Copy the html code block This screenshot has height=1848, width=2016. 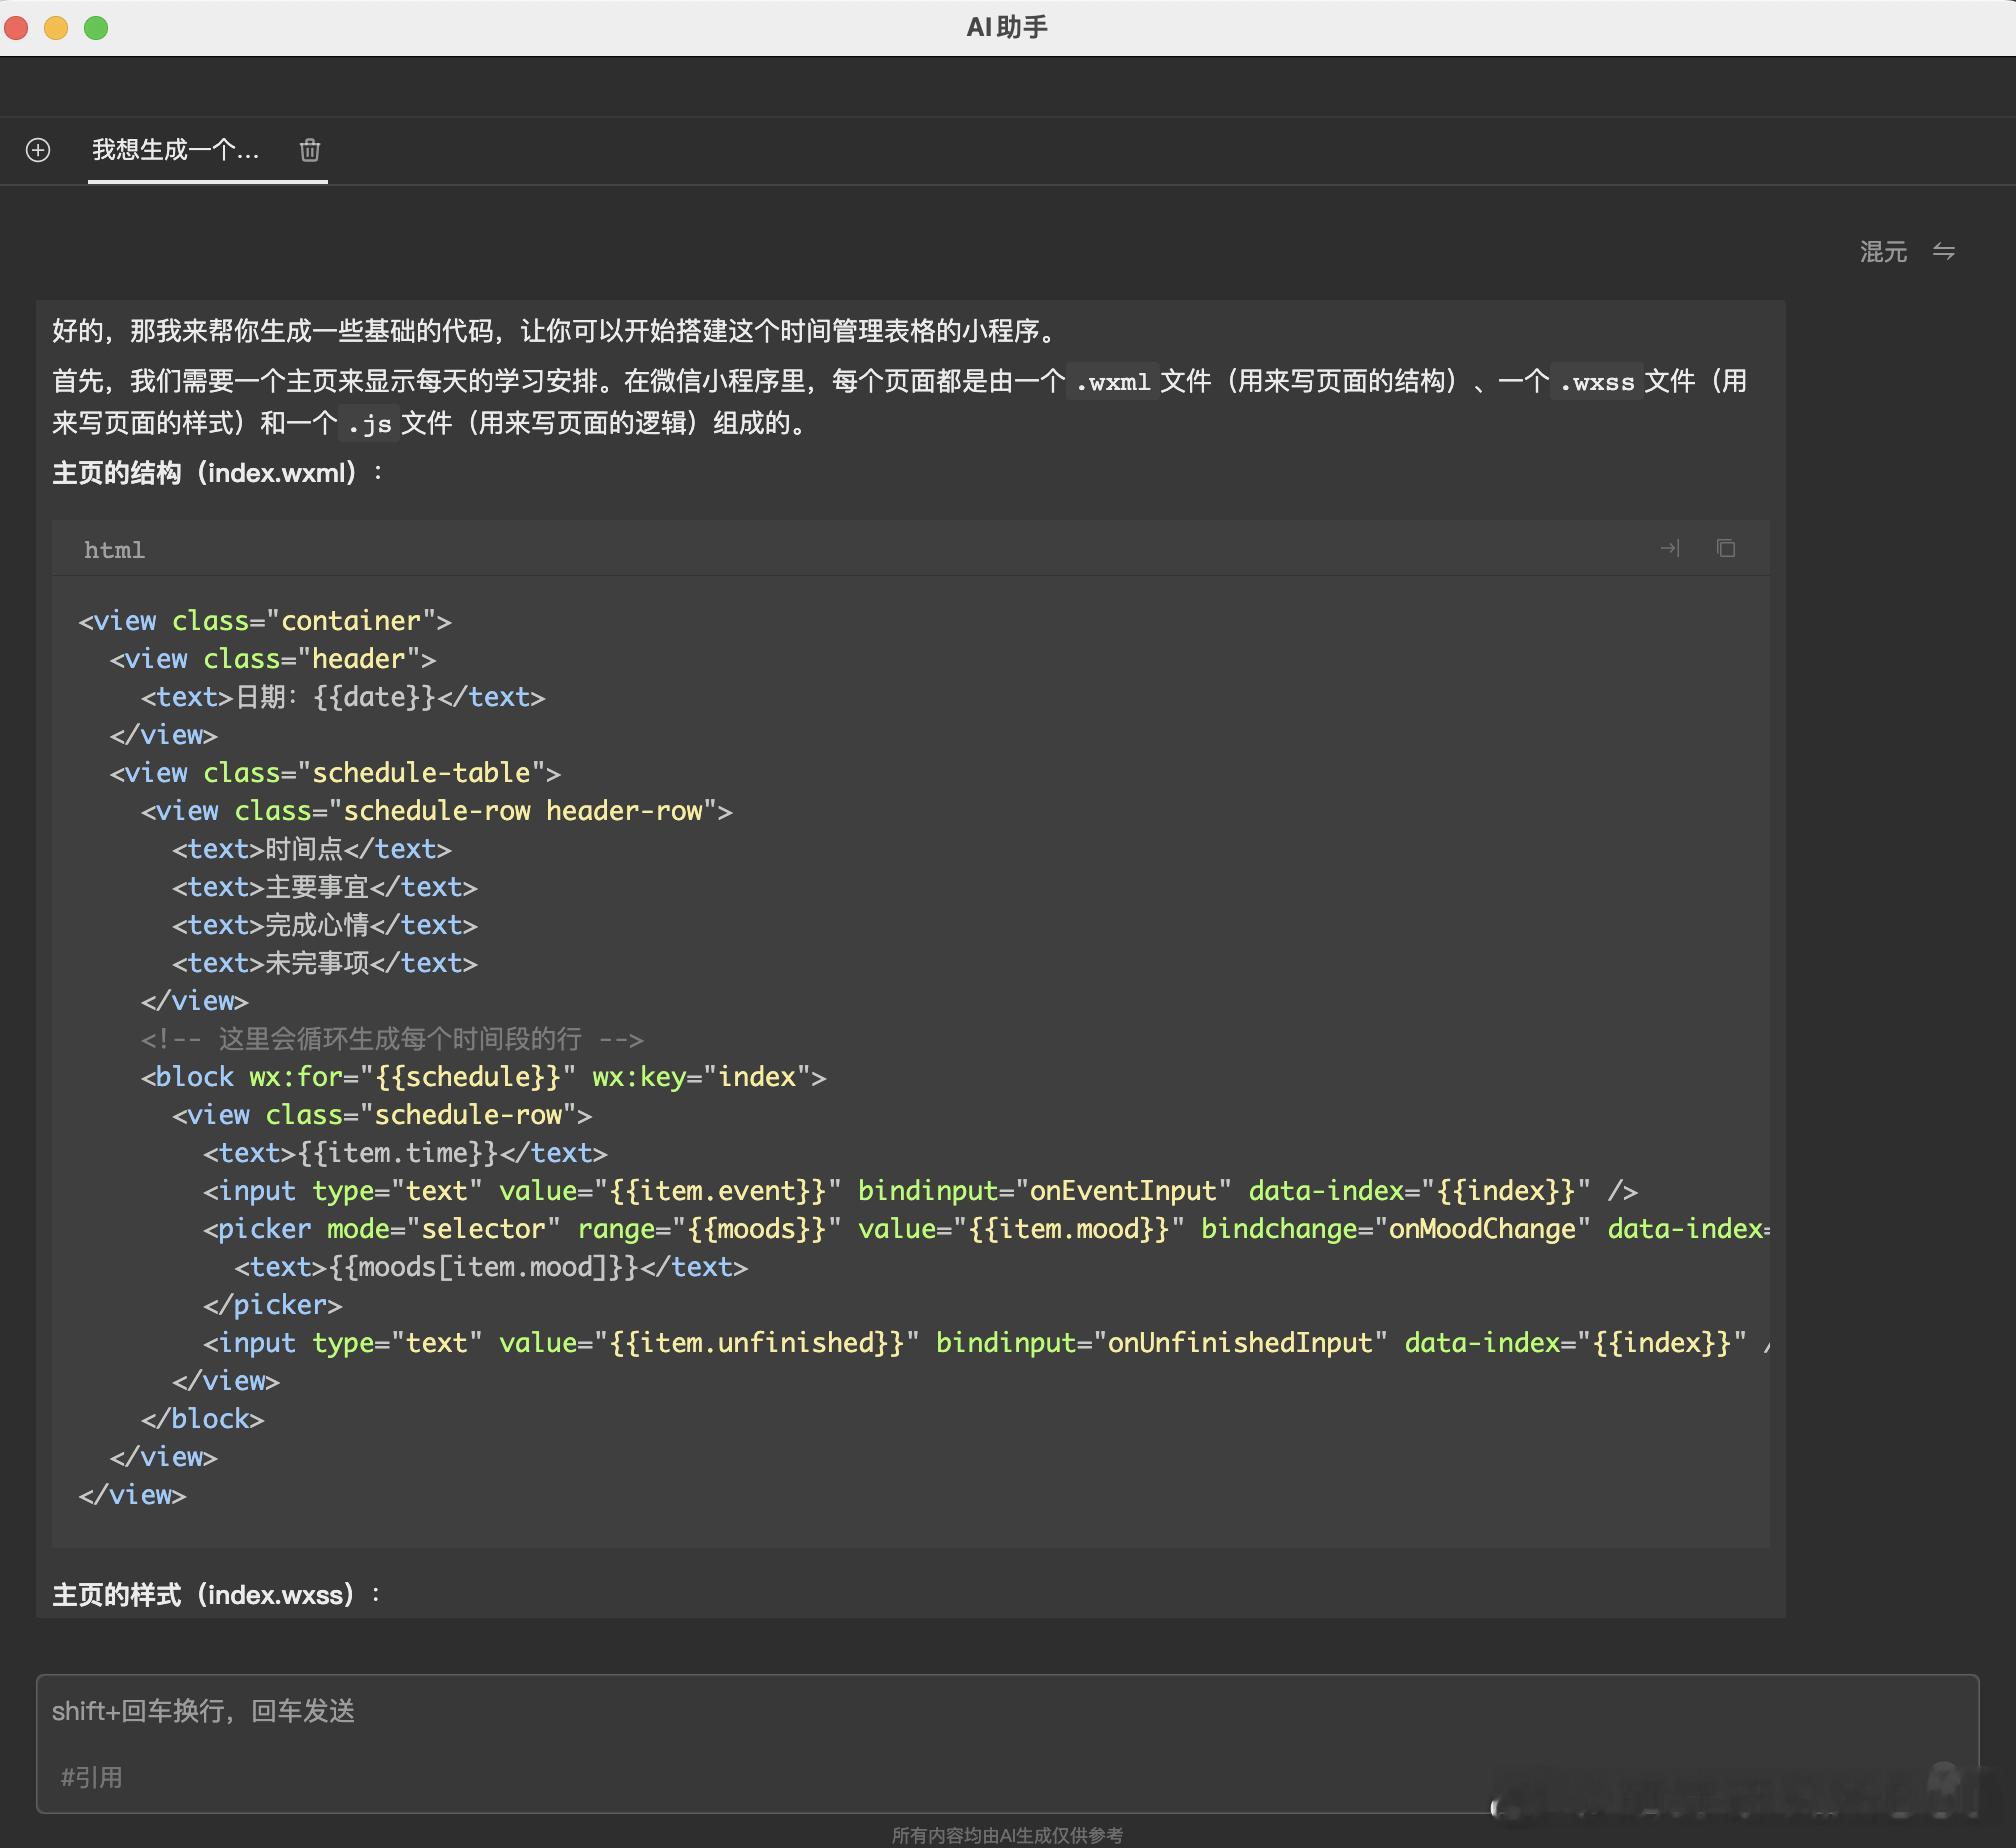tap(1726, 548)
